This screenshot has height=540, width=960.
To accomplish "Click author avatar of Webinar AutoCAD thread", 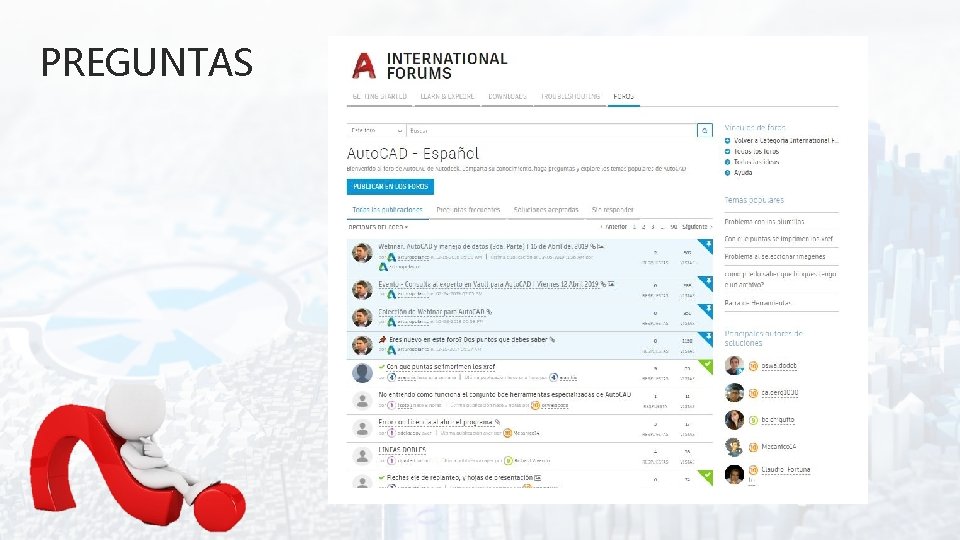I will tap(362, 252).
